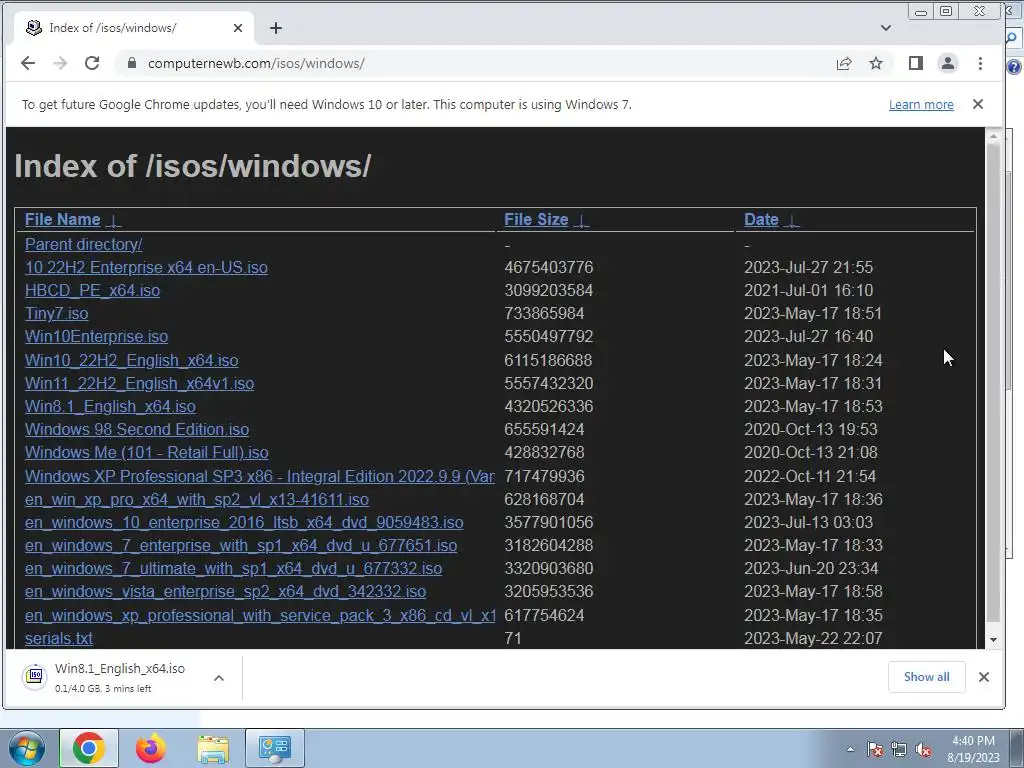Launch Firefox from the taskbar

[x=151, y=748]
